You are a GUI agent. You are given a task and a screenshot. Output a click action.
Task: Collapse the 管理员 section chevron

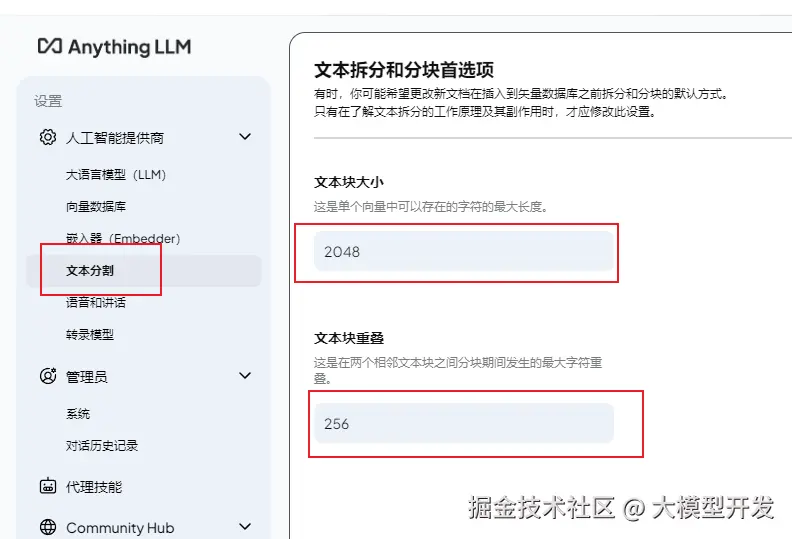click(x=245, y=376)
